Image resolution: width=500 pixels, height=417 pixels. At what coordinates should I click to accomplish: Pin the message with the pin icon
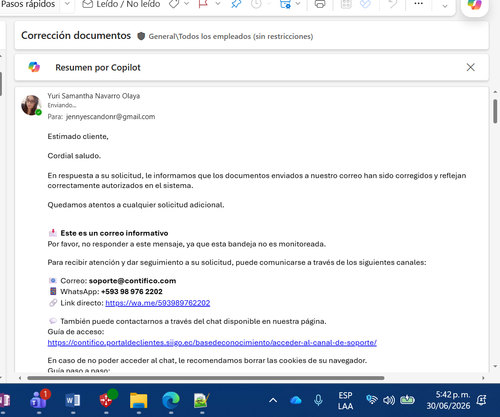tap(236, 4)
